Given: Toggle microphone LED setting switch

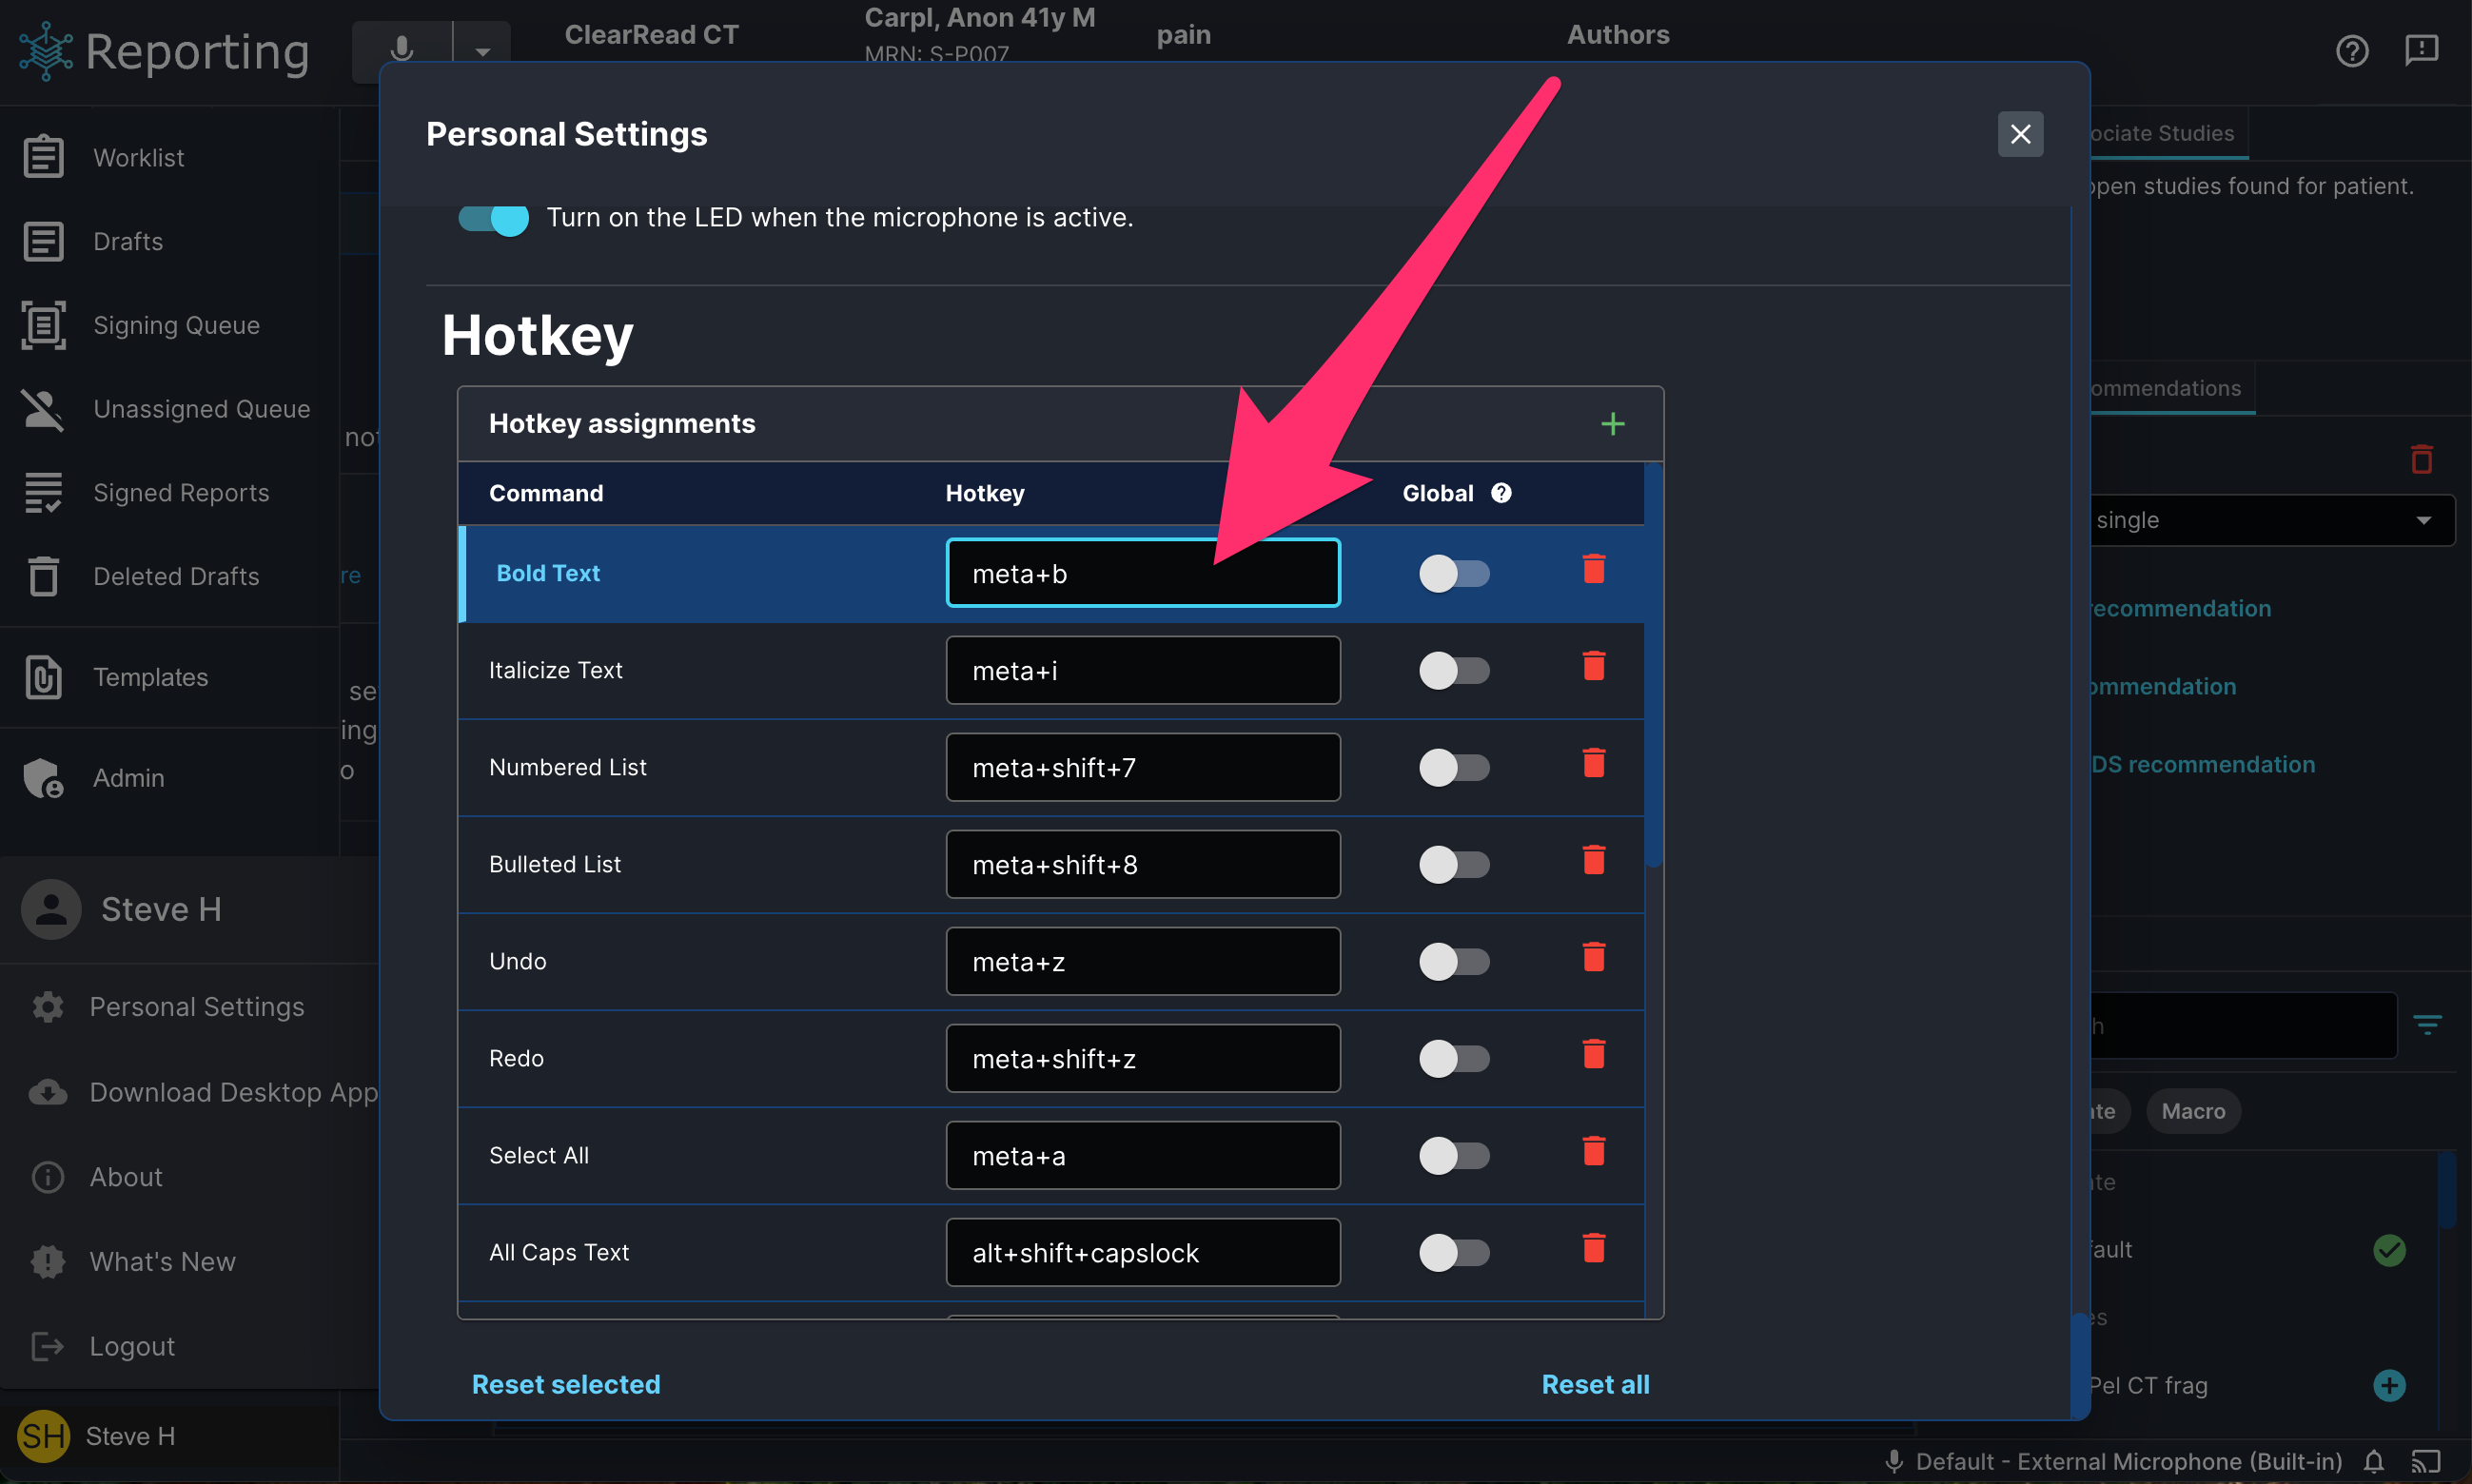Looking at the screenshot, I should tap(493, 218).
